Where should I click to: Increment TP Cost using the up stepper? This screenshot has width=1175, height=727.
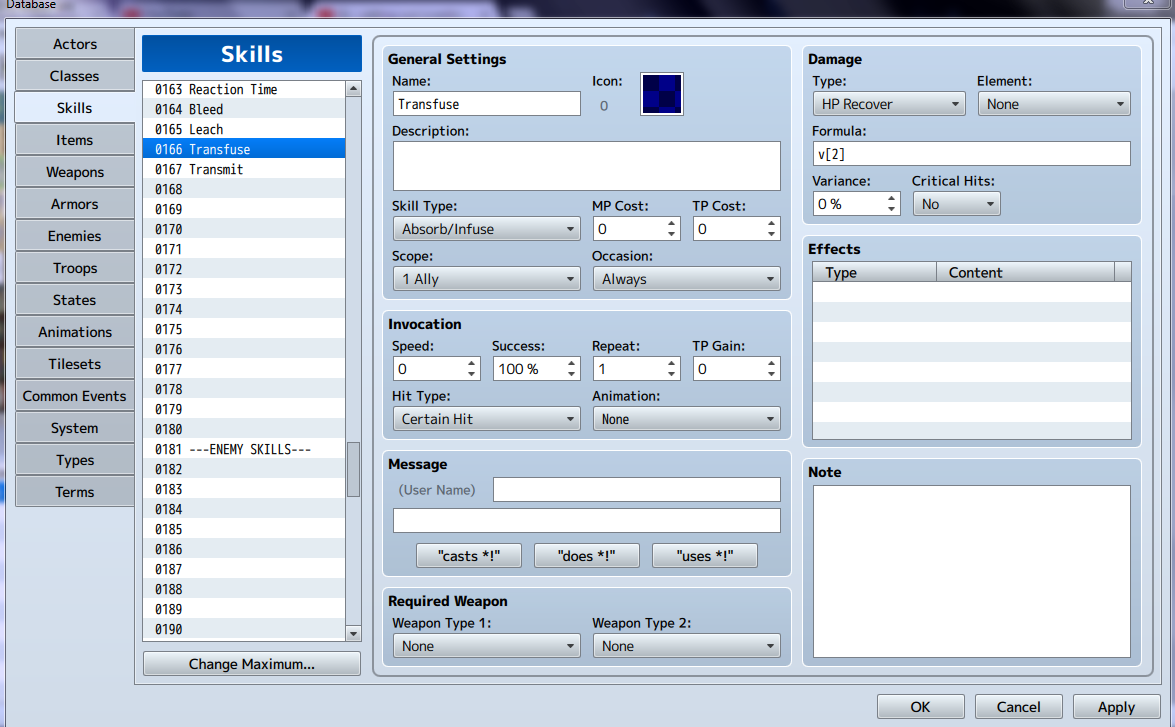(x=772, y=222)
